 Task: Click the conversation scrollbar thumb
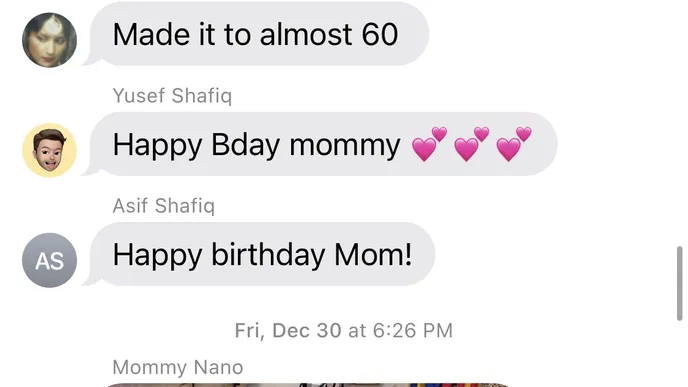click(x=679, y=283)
